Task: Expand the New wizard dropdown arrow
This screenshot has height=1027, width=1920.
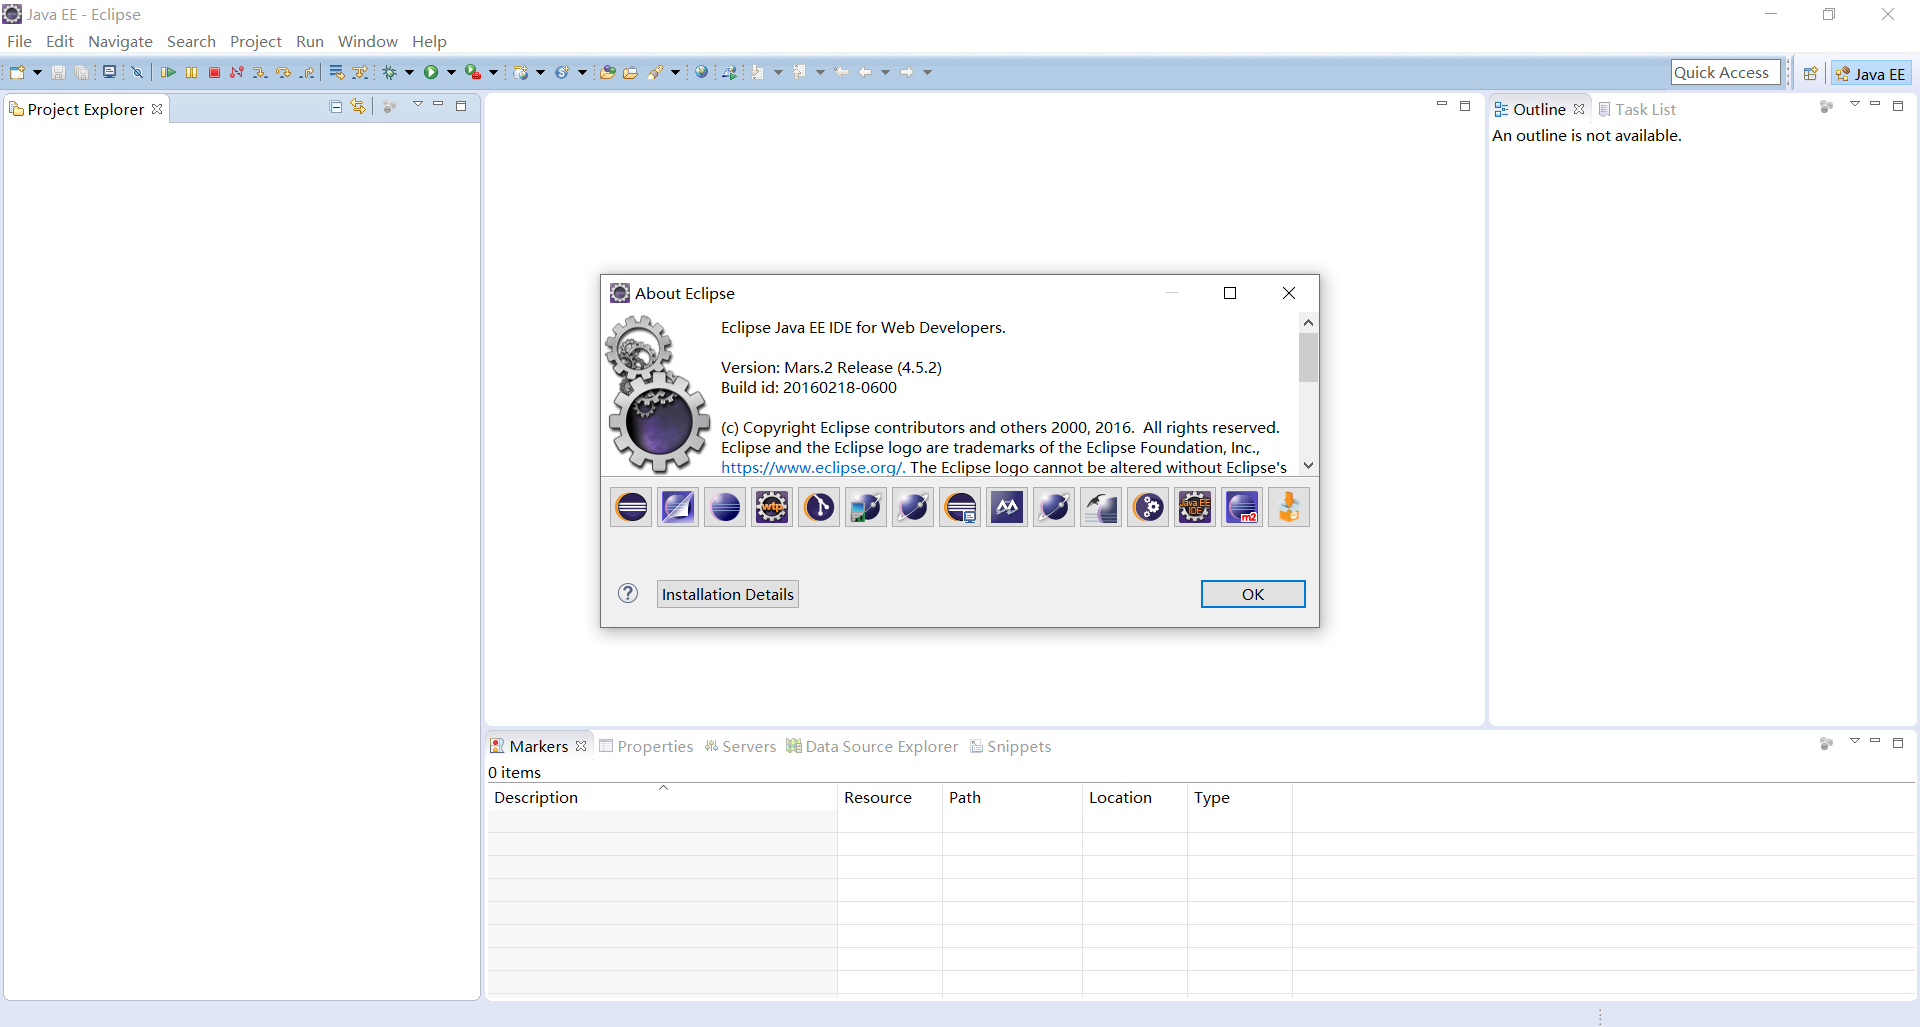Action: coord(36,72)
